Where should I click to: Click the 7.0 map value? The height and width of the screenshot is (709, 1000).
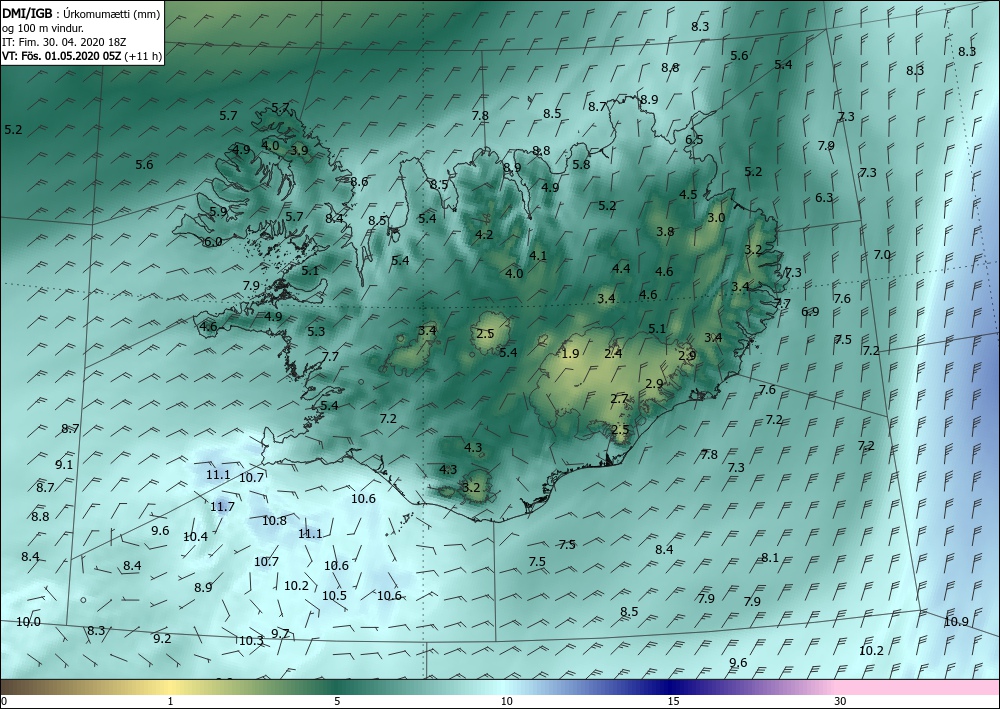tap(881, 254)
